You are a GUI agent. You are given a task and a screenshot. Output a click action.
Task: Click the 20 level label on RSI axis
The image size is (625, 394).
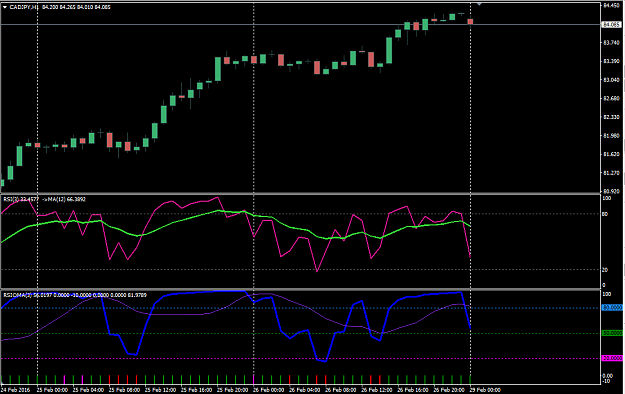[x=605, y=270]
